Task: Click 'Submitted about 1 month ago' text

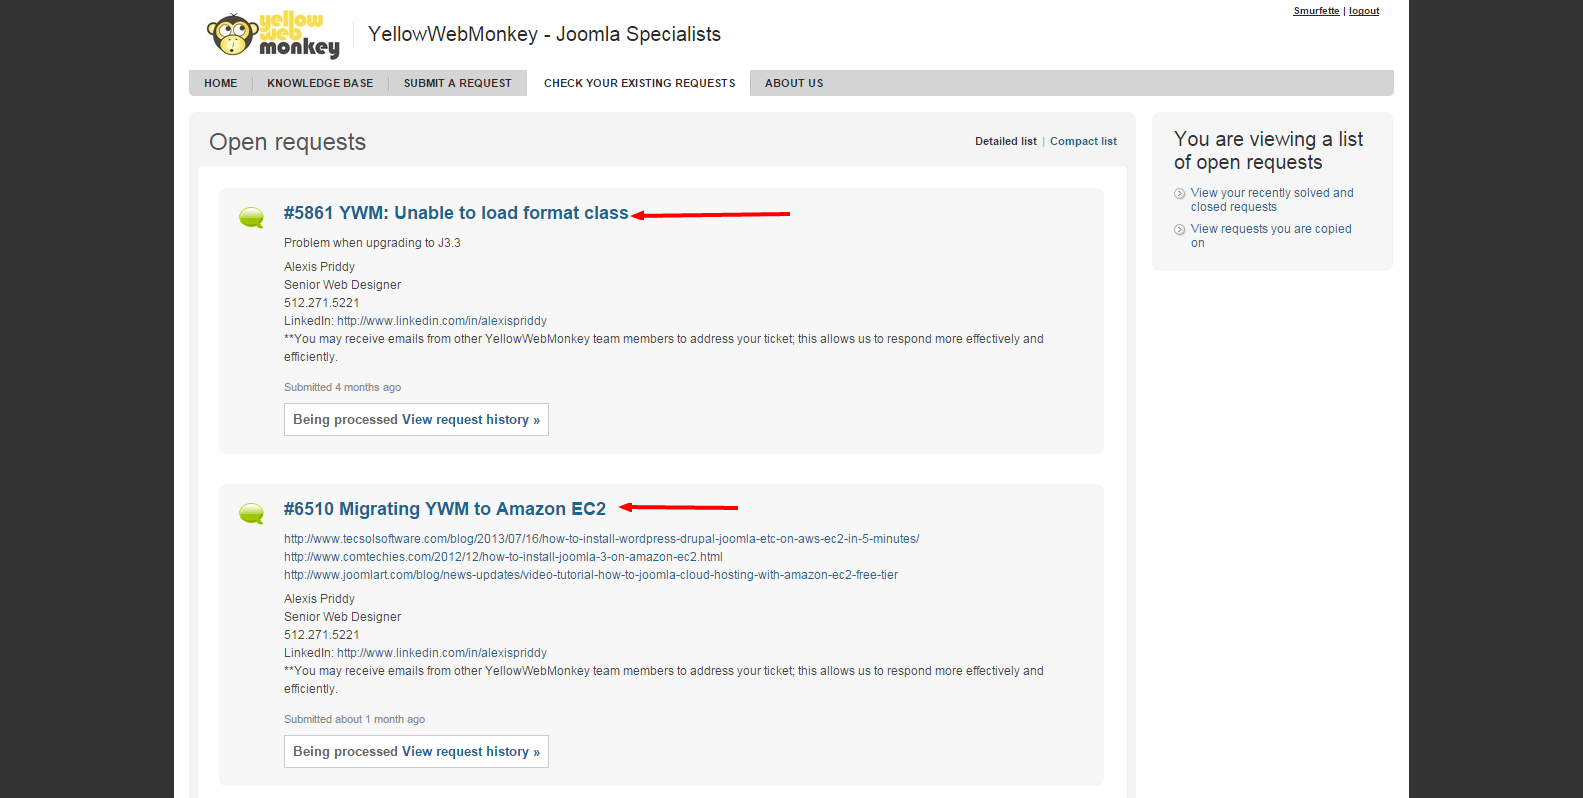Action: (354, 719)
